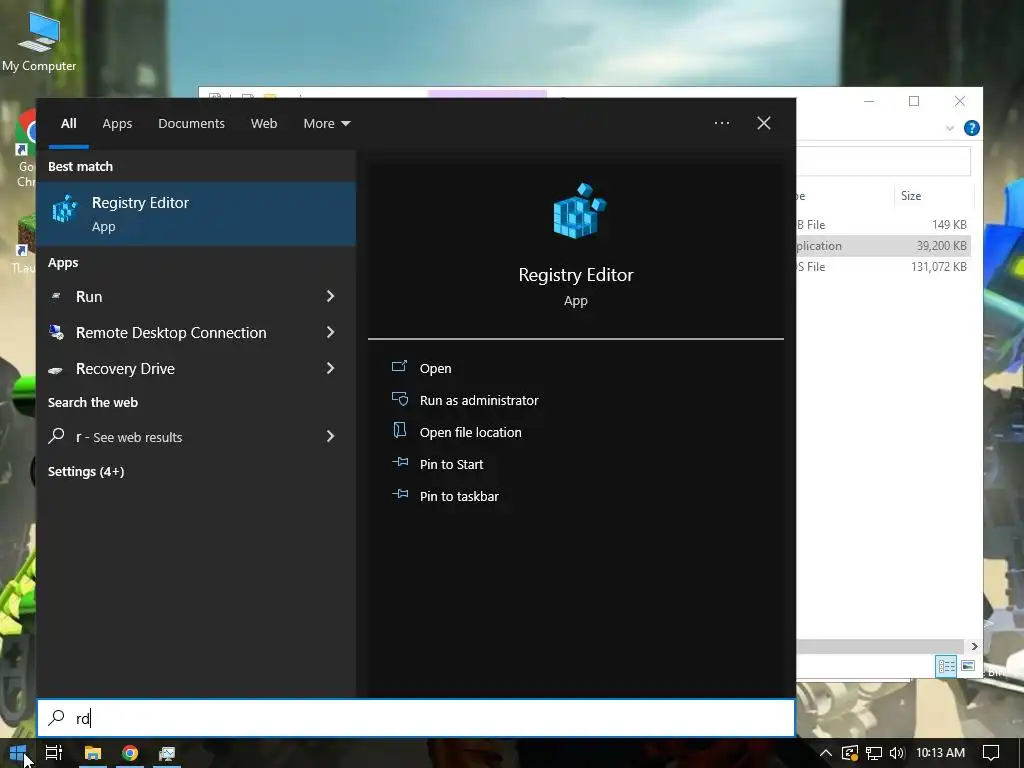Open File Explorer from the taskbar
1024x768 pixels.
pos(93,753)
